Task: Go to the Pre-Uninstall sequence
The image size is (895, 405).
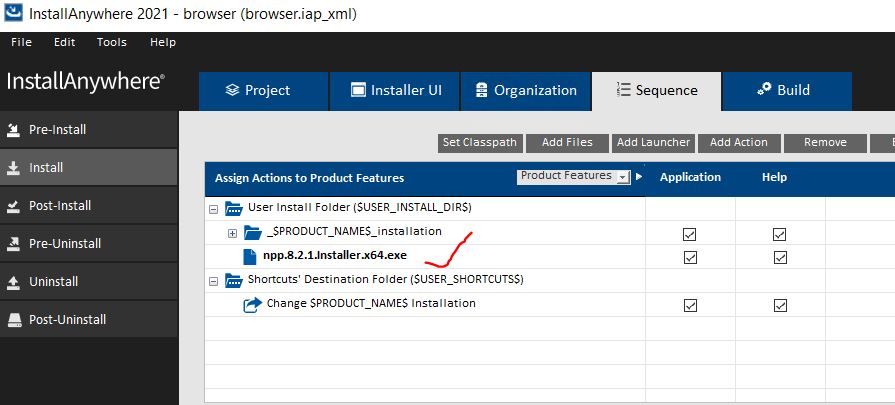Action: (x=88, y=244)
